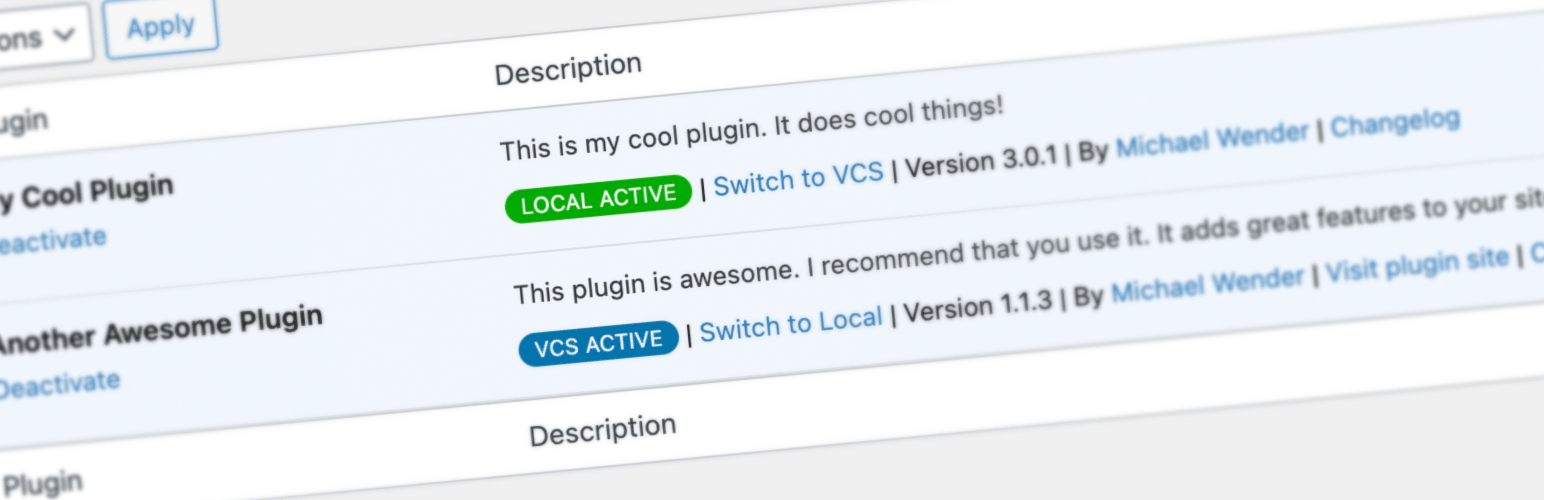Click the green LOCAL ACTIVE badge
Viewport: 1544px width, 500px height.
[598, 198]
